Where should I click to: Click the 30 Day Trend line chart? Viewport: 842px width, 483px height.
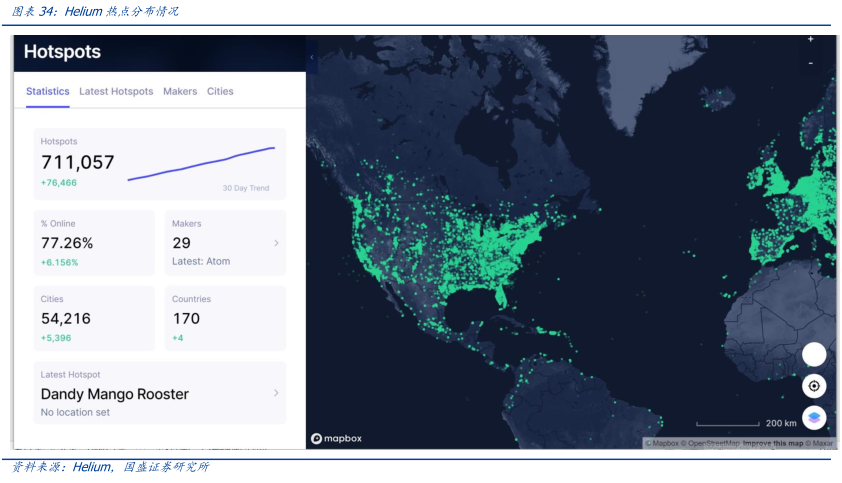(201, 163)
